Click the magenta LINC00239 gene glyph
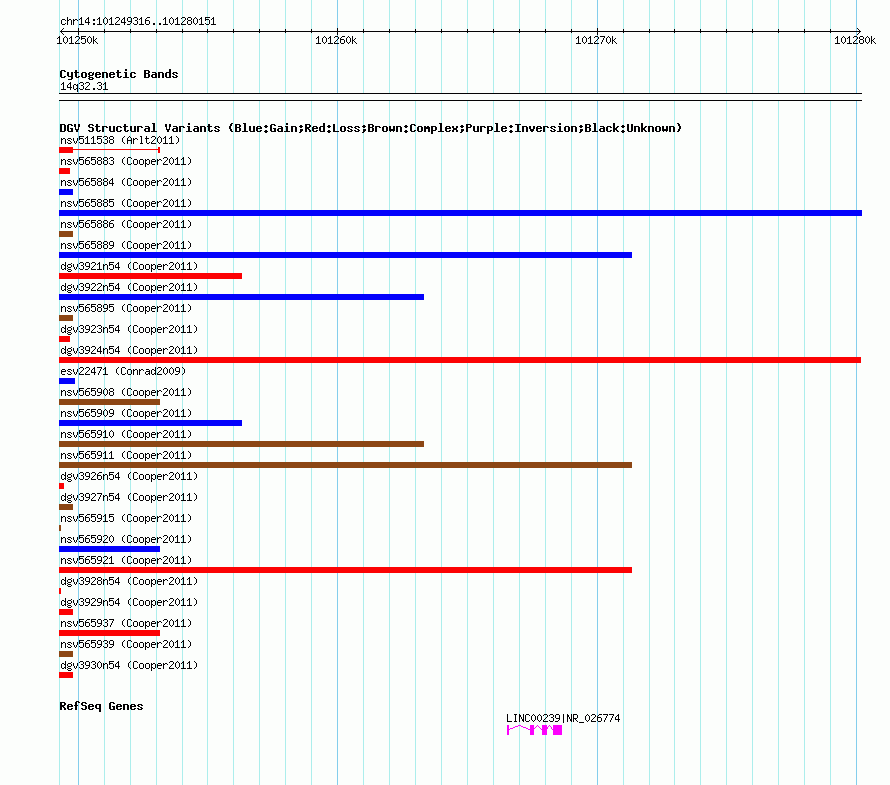The width and height of the screenshot is (890, 785). 534,730
